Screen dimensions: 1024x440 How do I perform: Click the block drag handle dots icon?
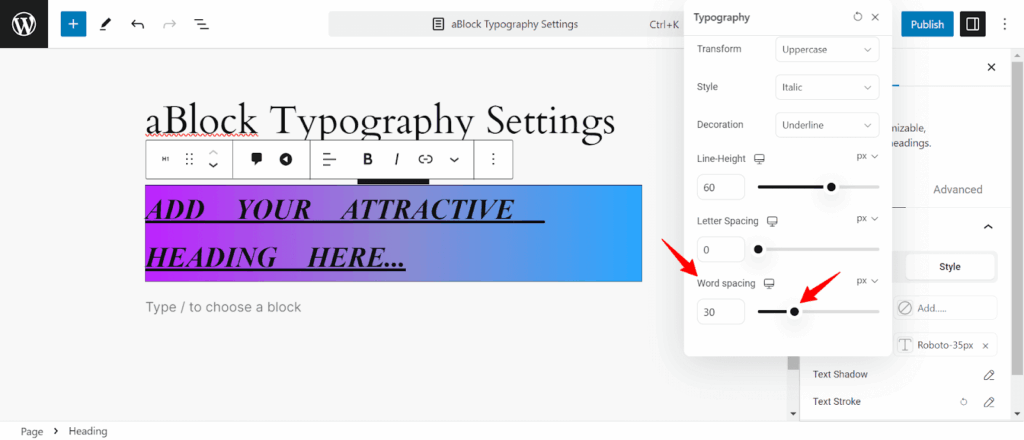[189, 159]
